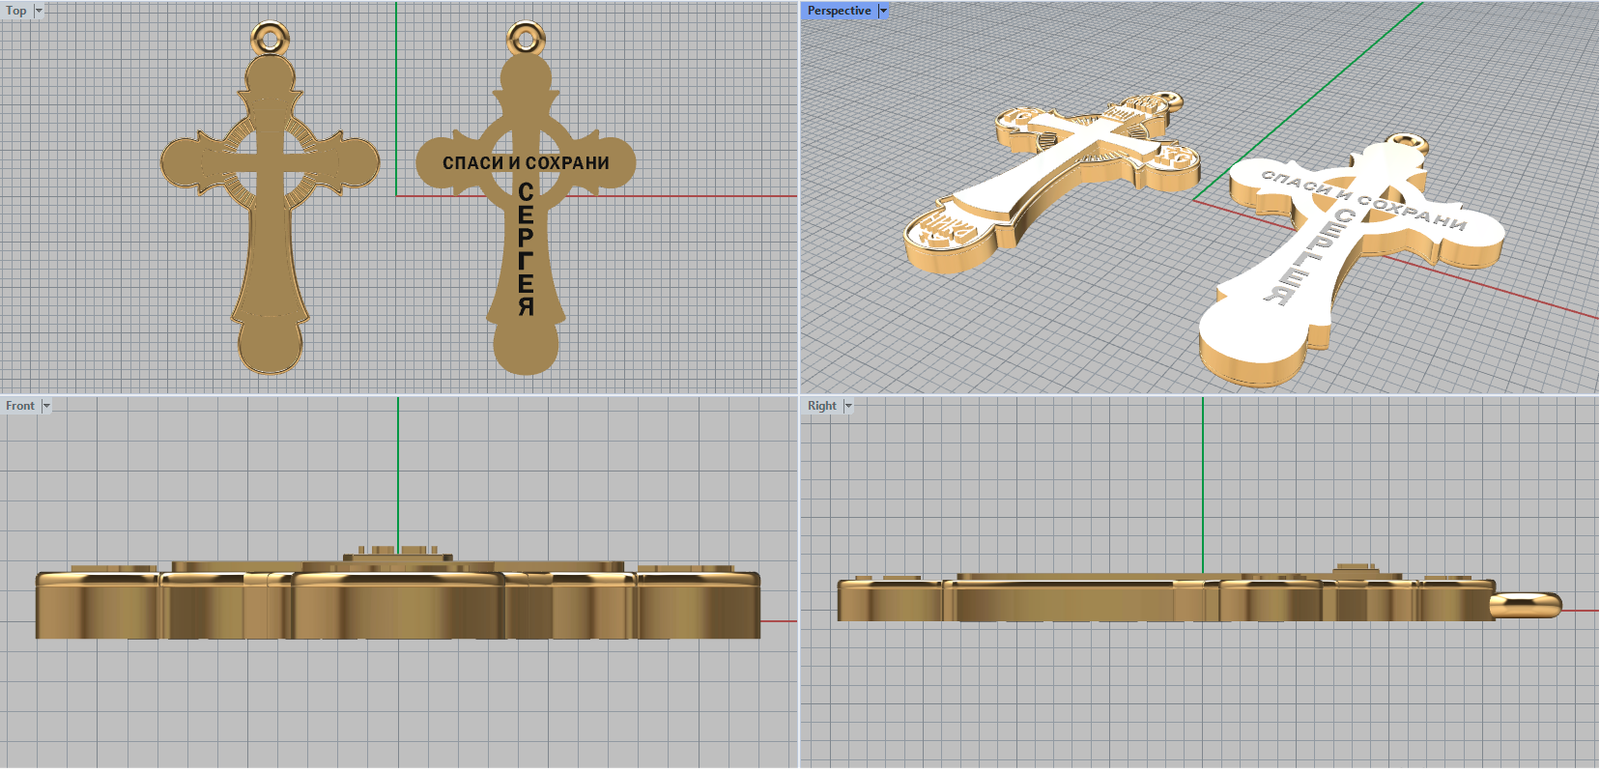Click the Front viewport title label
The width and height of the screenshot is (1600, 772).
click(19, 406)
